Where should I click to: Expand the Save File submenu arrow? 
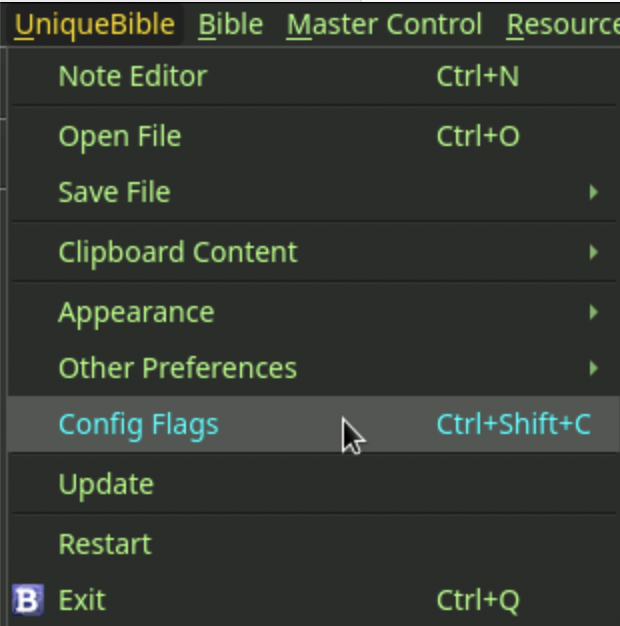point(594,192)
